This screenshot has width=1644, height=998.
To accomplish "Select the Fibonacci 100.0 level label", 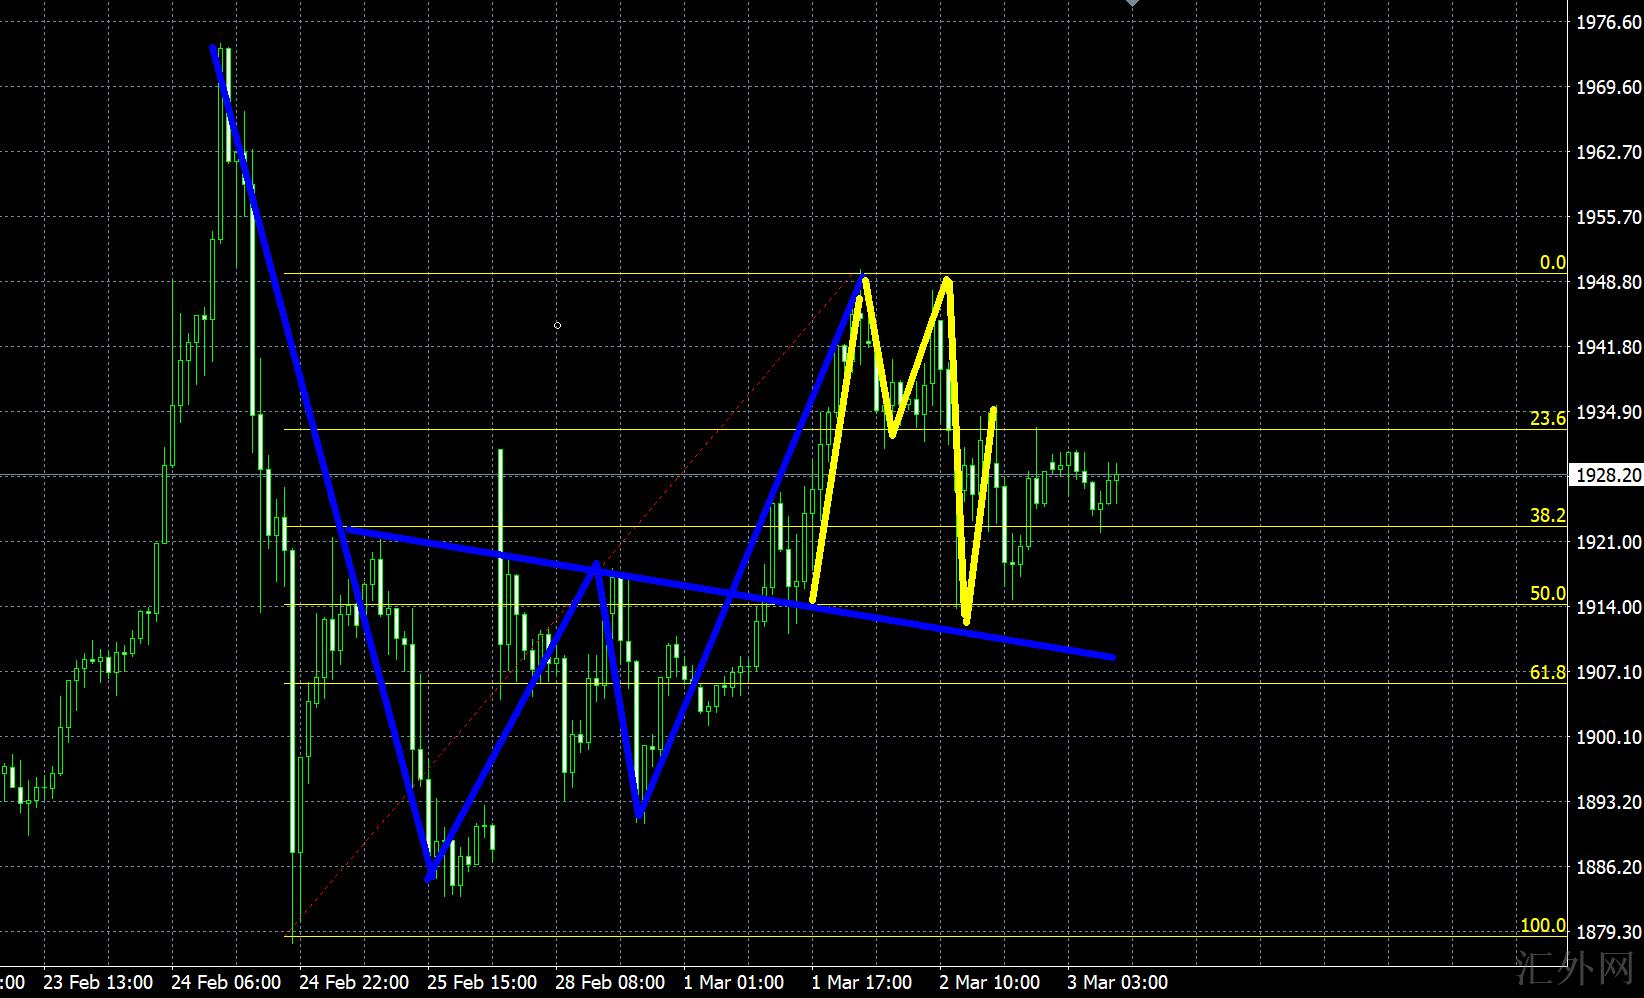I will (1542, 926).
